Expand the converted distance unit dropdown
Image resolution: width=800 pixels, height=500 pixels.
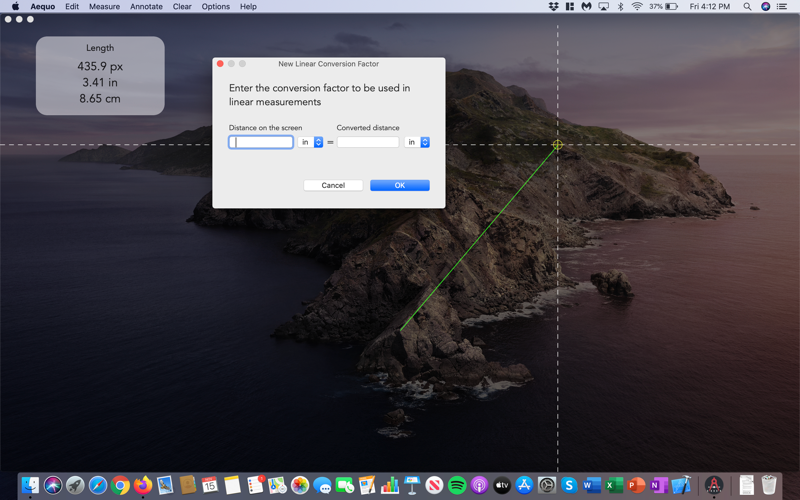tap(417, 142)
